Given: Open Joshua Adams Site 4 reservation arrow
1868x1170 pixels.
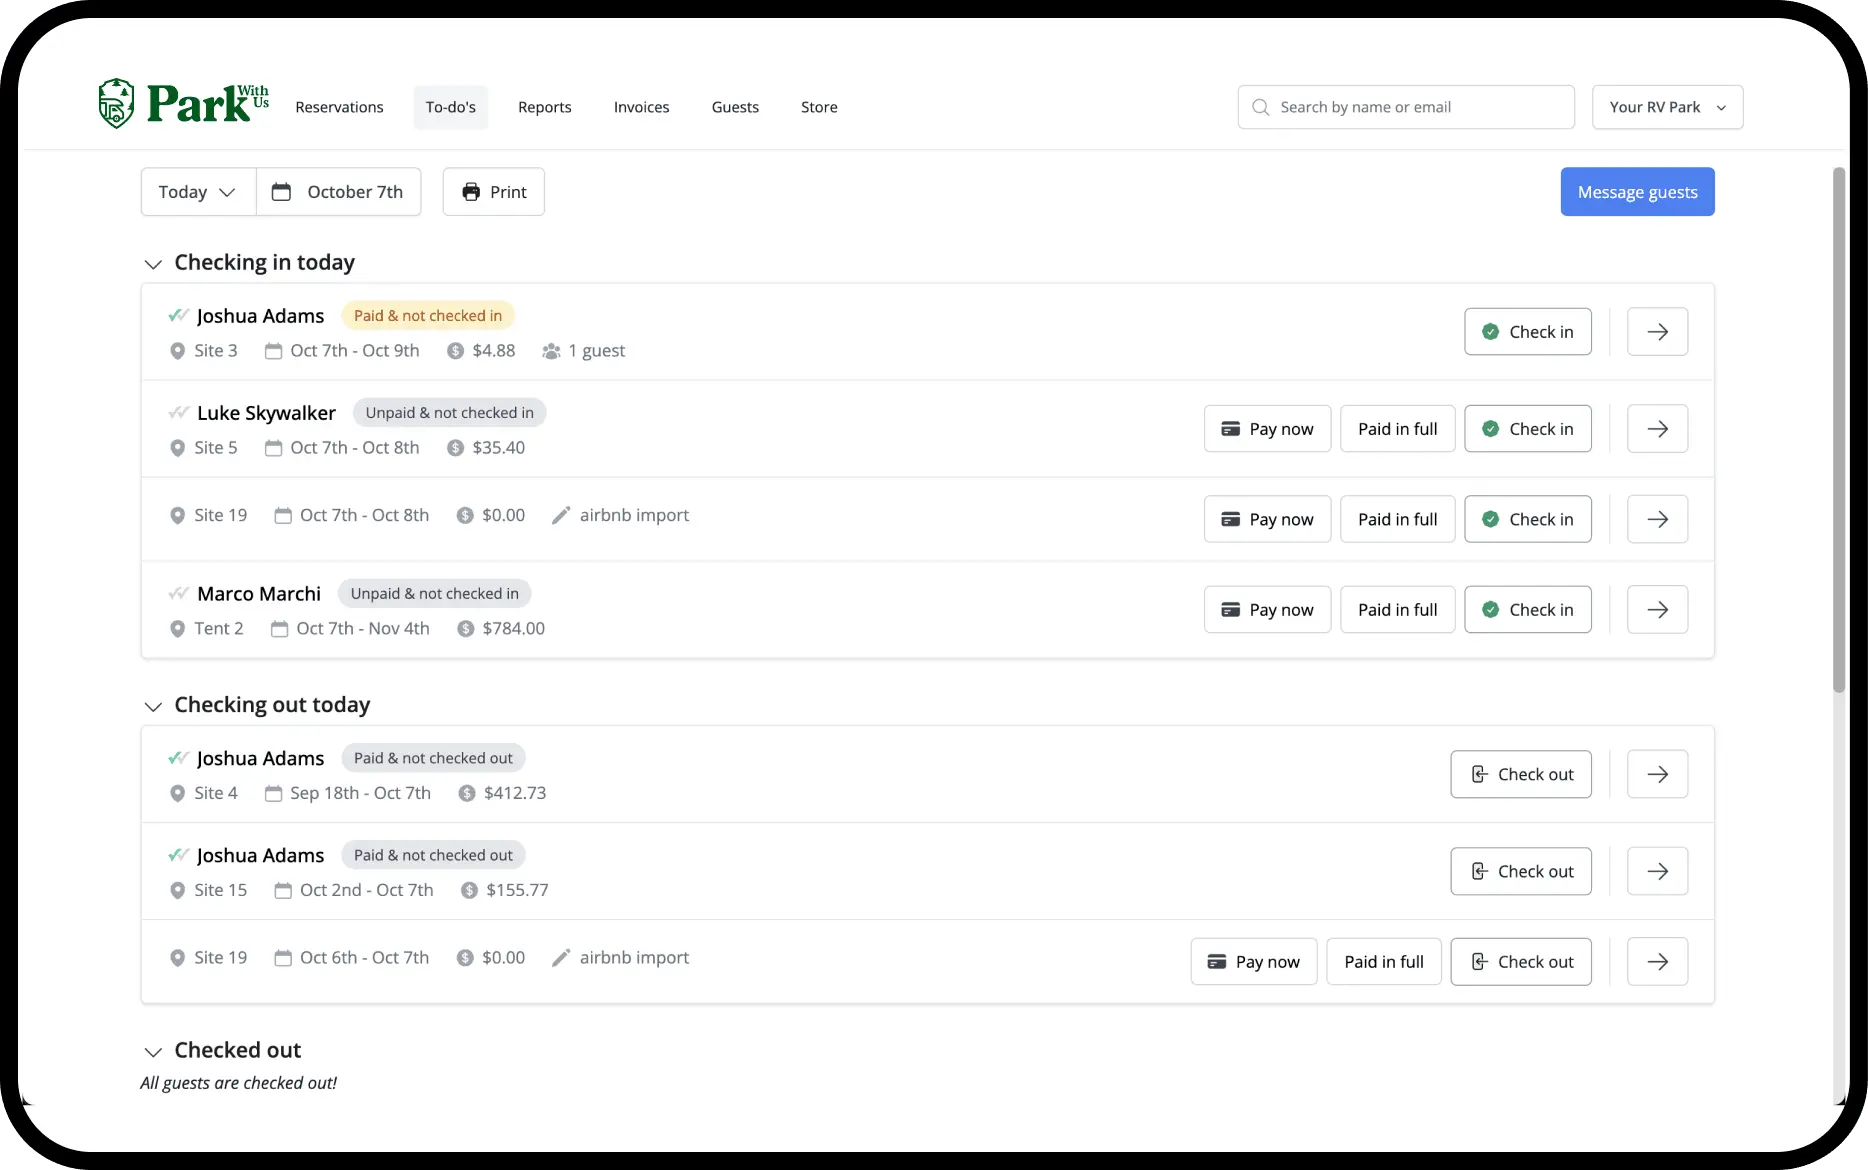Looking at the screenshot, I should [x=1657, y=774].
